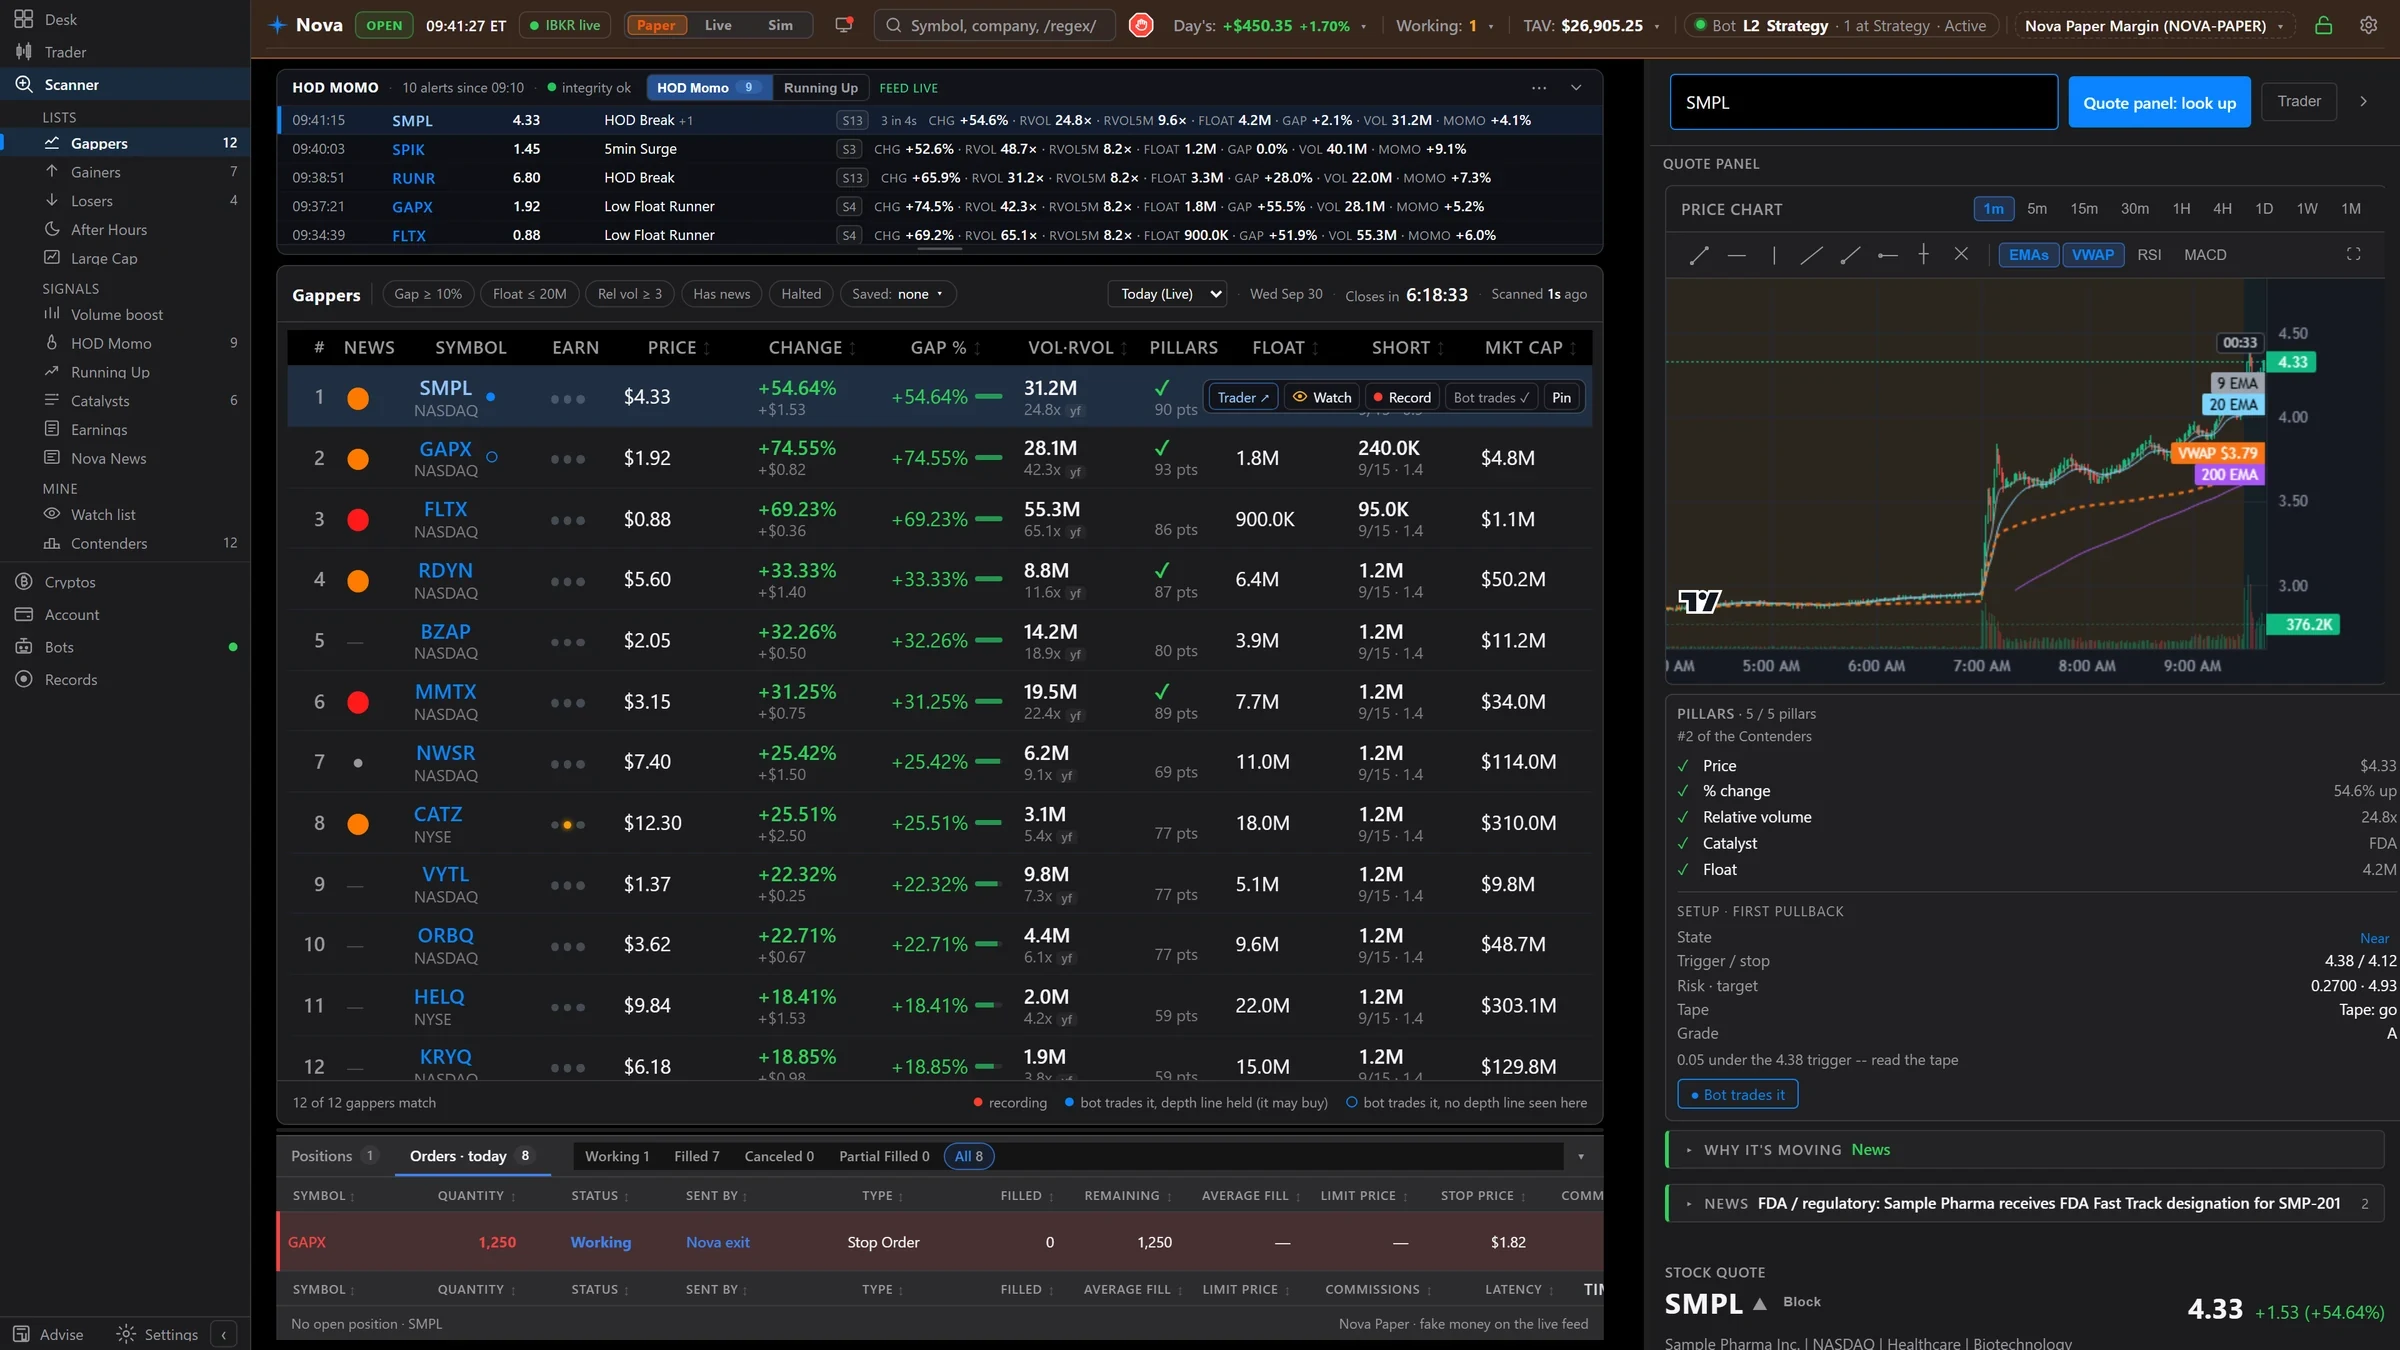Select the crosshair line tool

tap(1923, 255)
